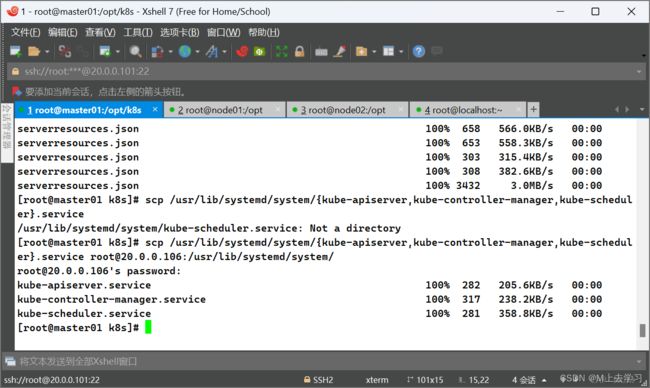This screenshot has width=650, height=388.
Task: Click the kube-scheduler.service transfer line
Action: click(309, 313)
